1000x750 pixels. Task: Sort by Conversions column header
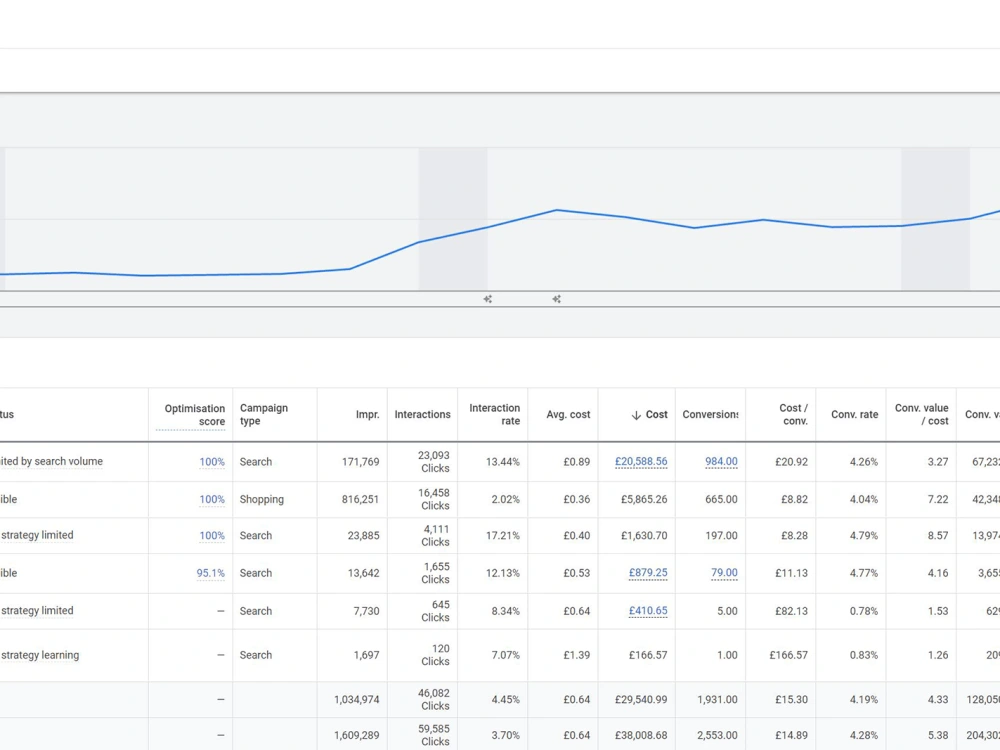pyautogui.click(x=710, y=415)
